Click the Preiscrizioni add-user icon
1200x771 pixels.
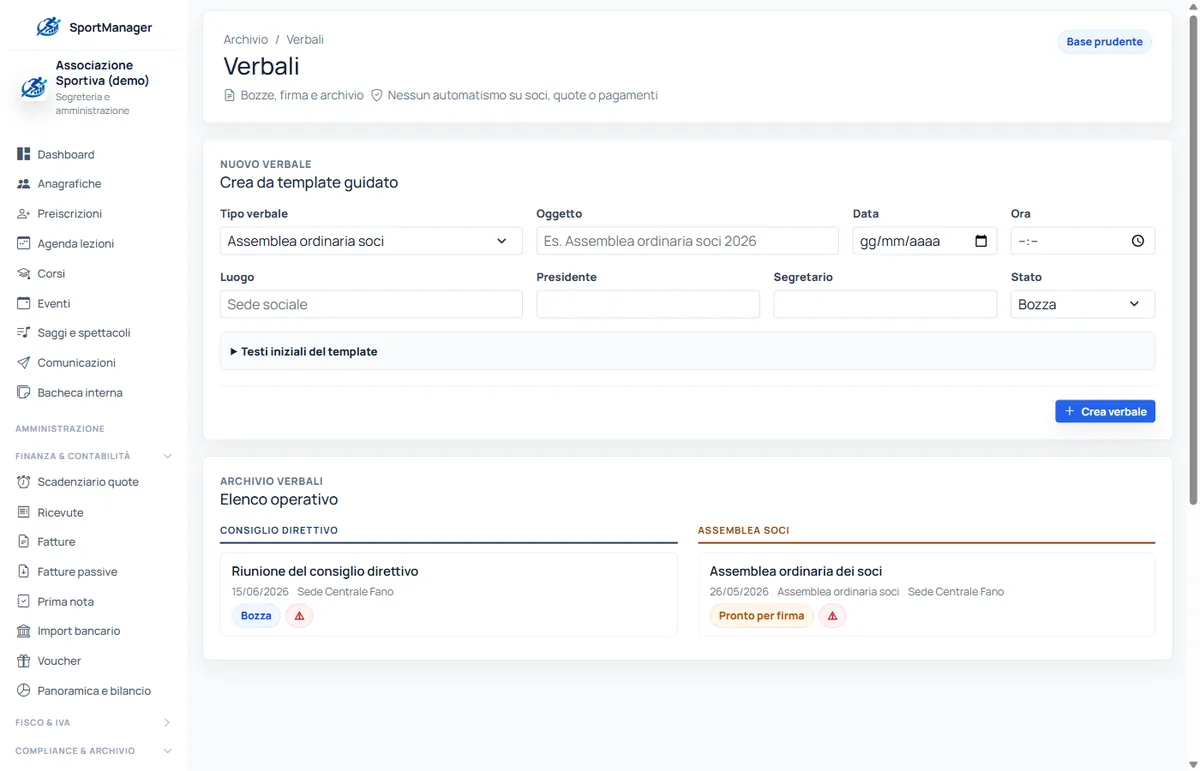click(x=24, y=214)
